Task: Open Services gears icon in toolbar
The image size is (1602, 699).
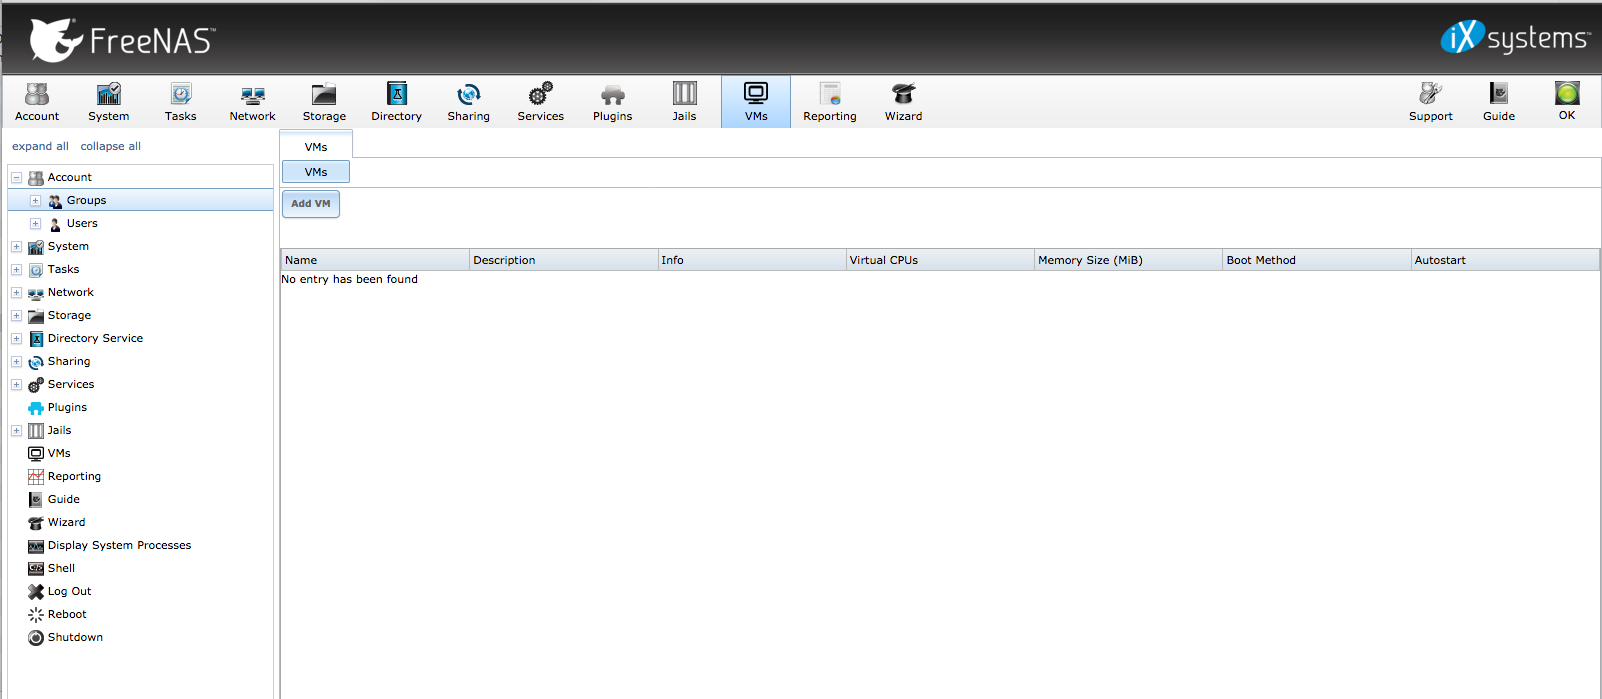Action: 540,101
